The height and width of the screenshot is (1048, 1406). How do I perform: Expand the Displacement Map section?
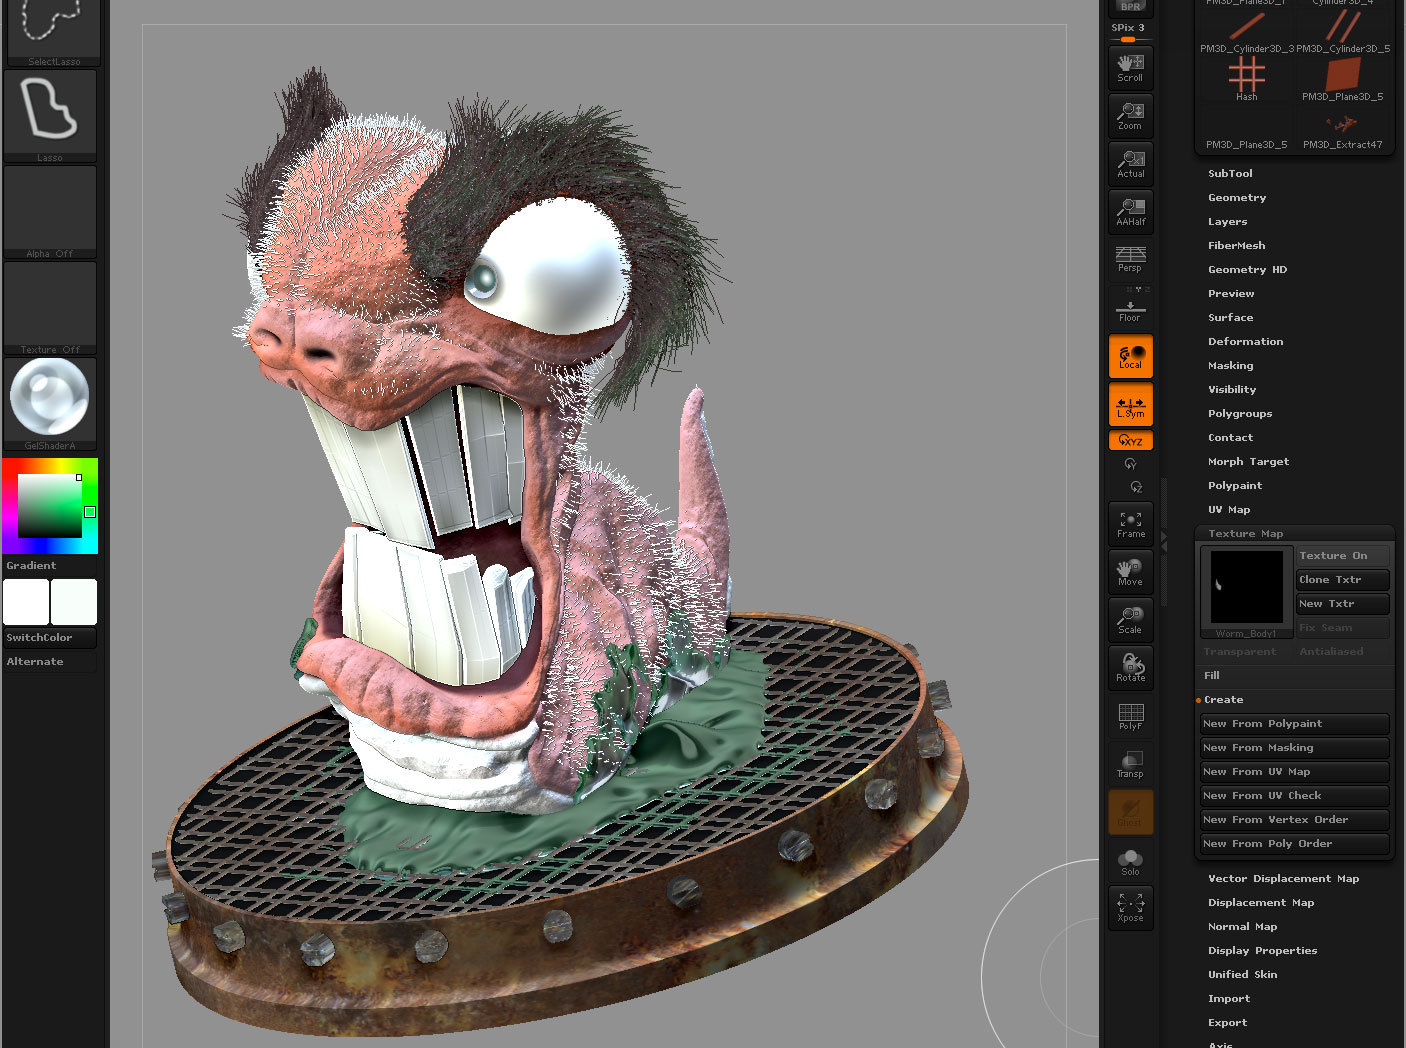[x=1261, y=902]
